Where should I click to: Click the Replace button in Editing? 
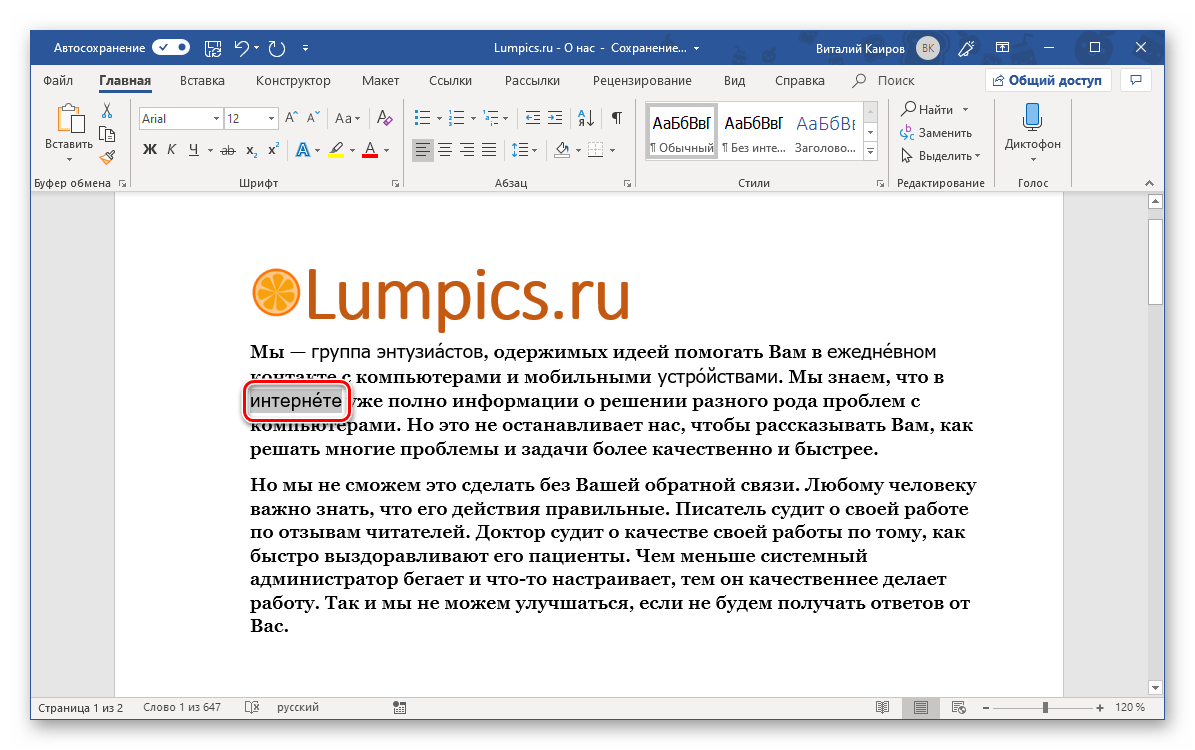(x=936, y=132)
